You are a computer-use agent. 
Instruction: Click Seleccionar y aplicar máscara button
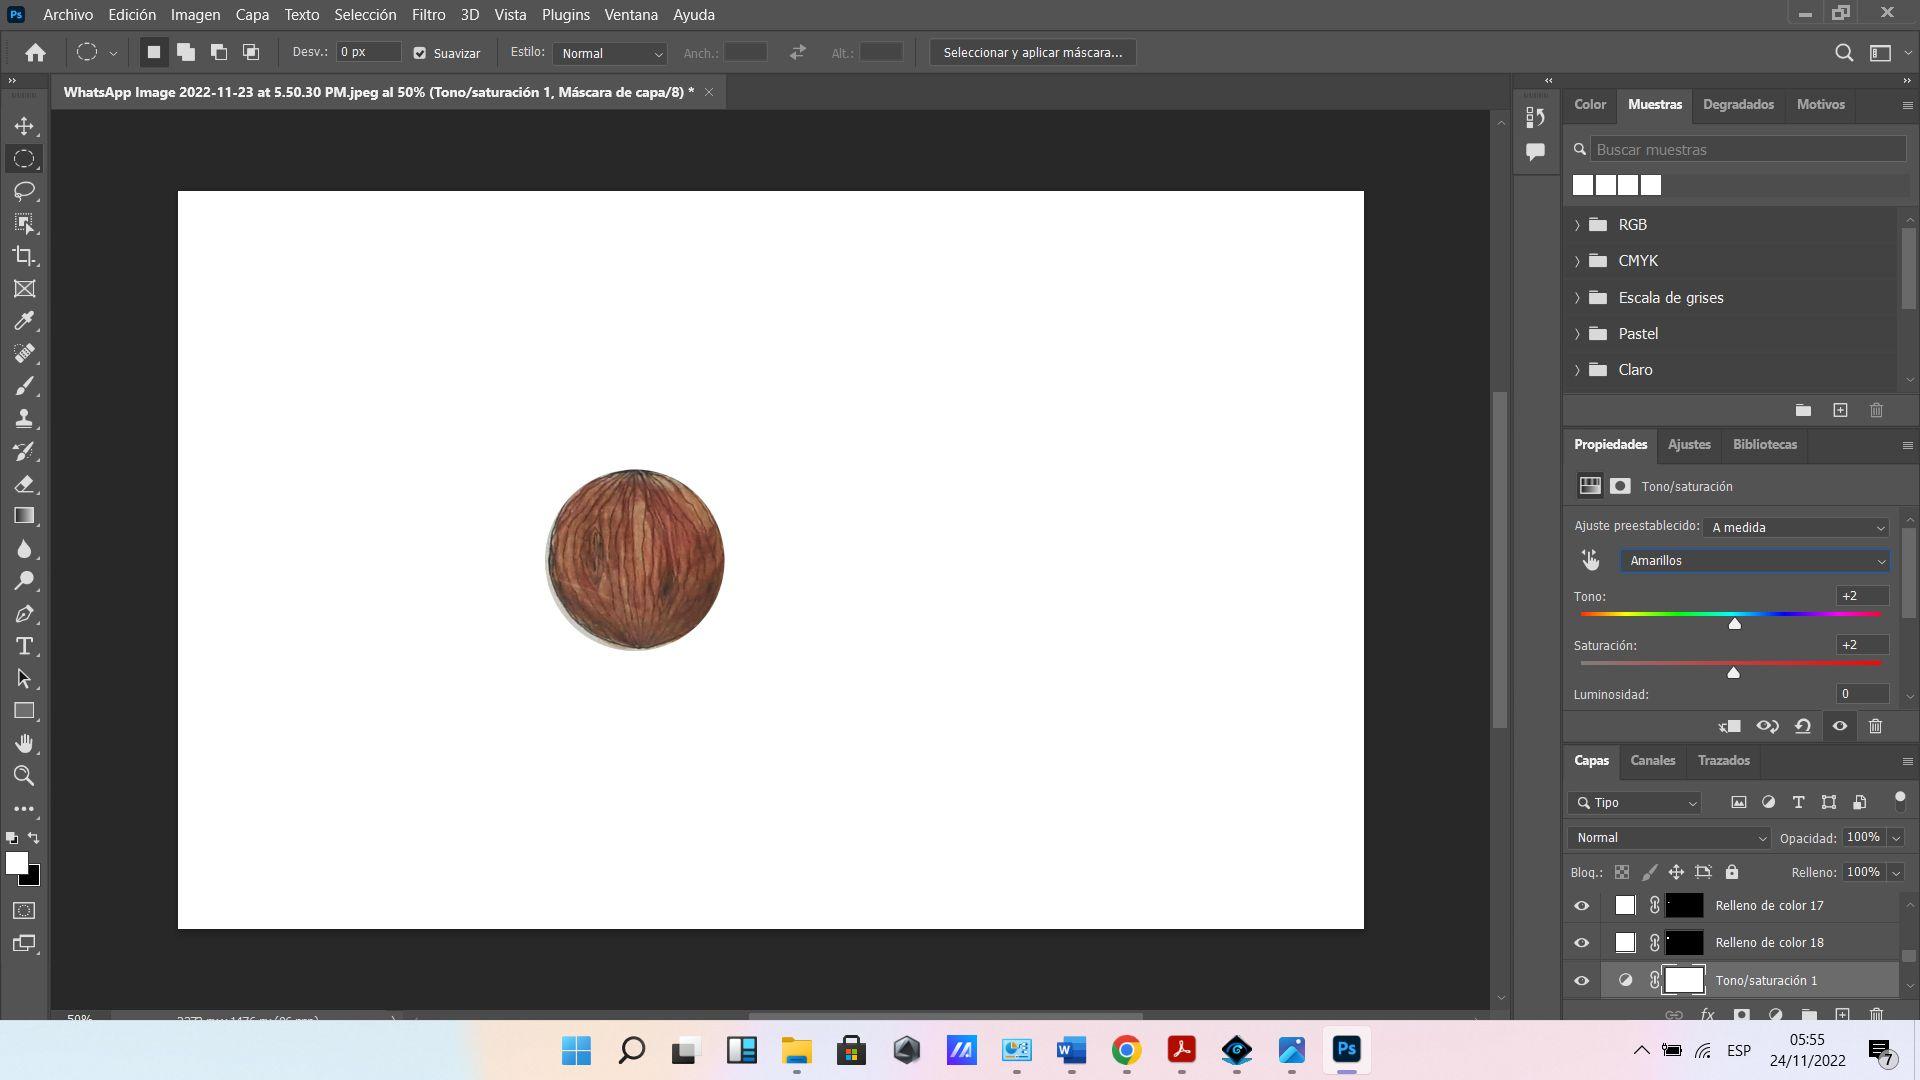[1032, 53]
